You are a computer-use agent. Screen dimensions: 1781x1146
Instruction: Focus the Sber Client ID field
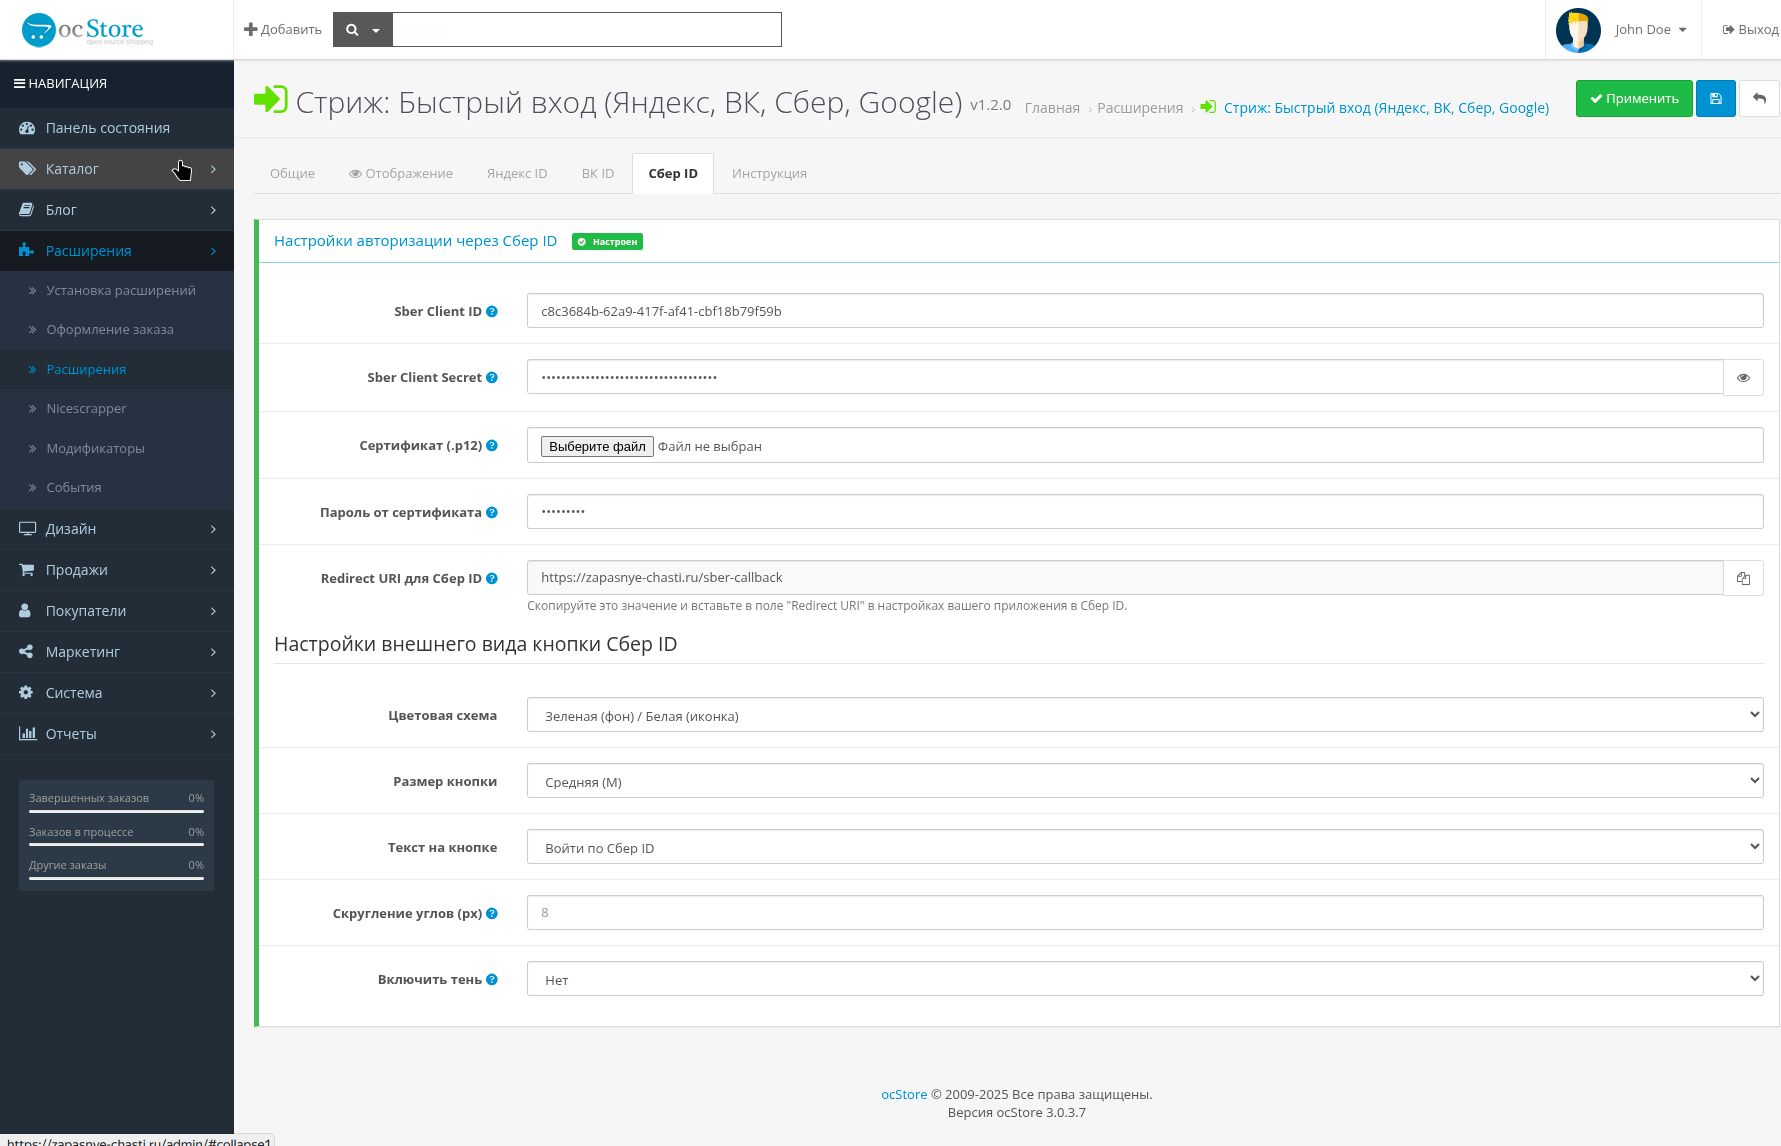1145,311
